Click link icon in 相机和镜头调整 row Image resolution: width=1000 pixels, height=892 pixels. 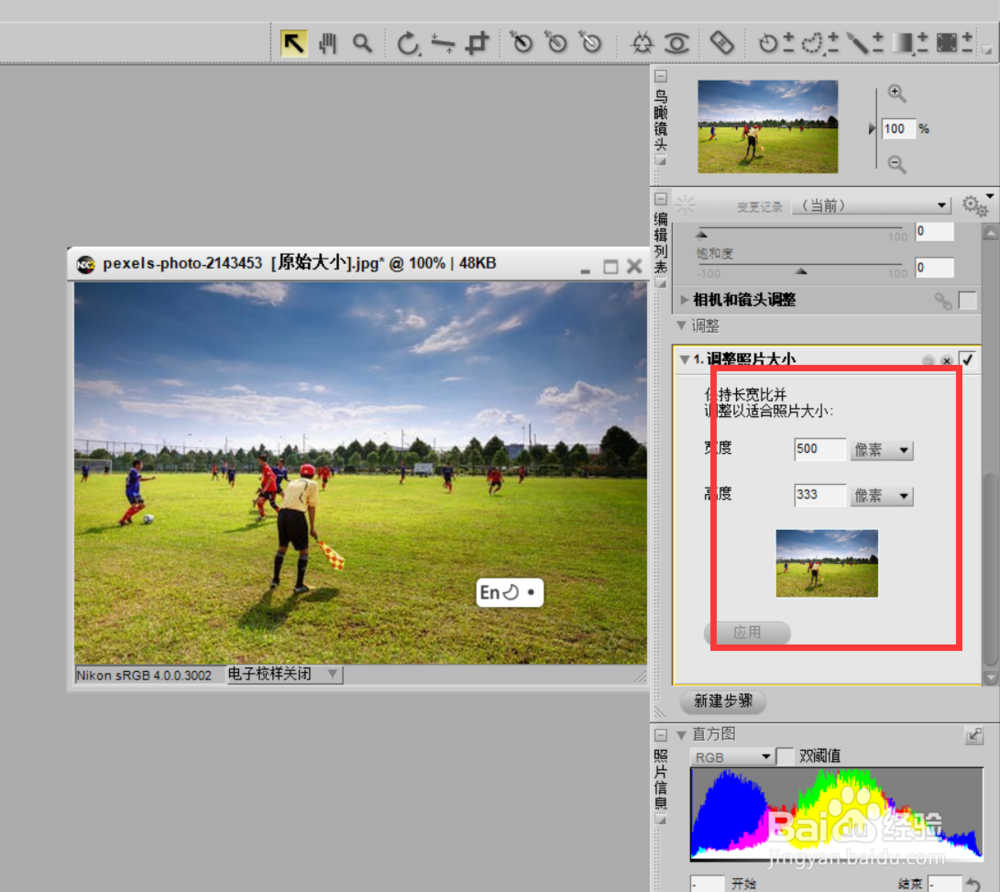(943, 301)
